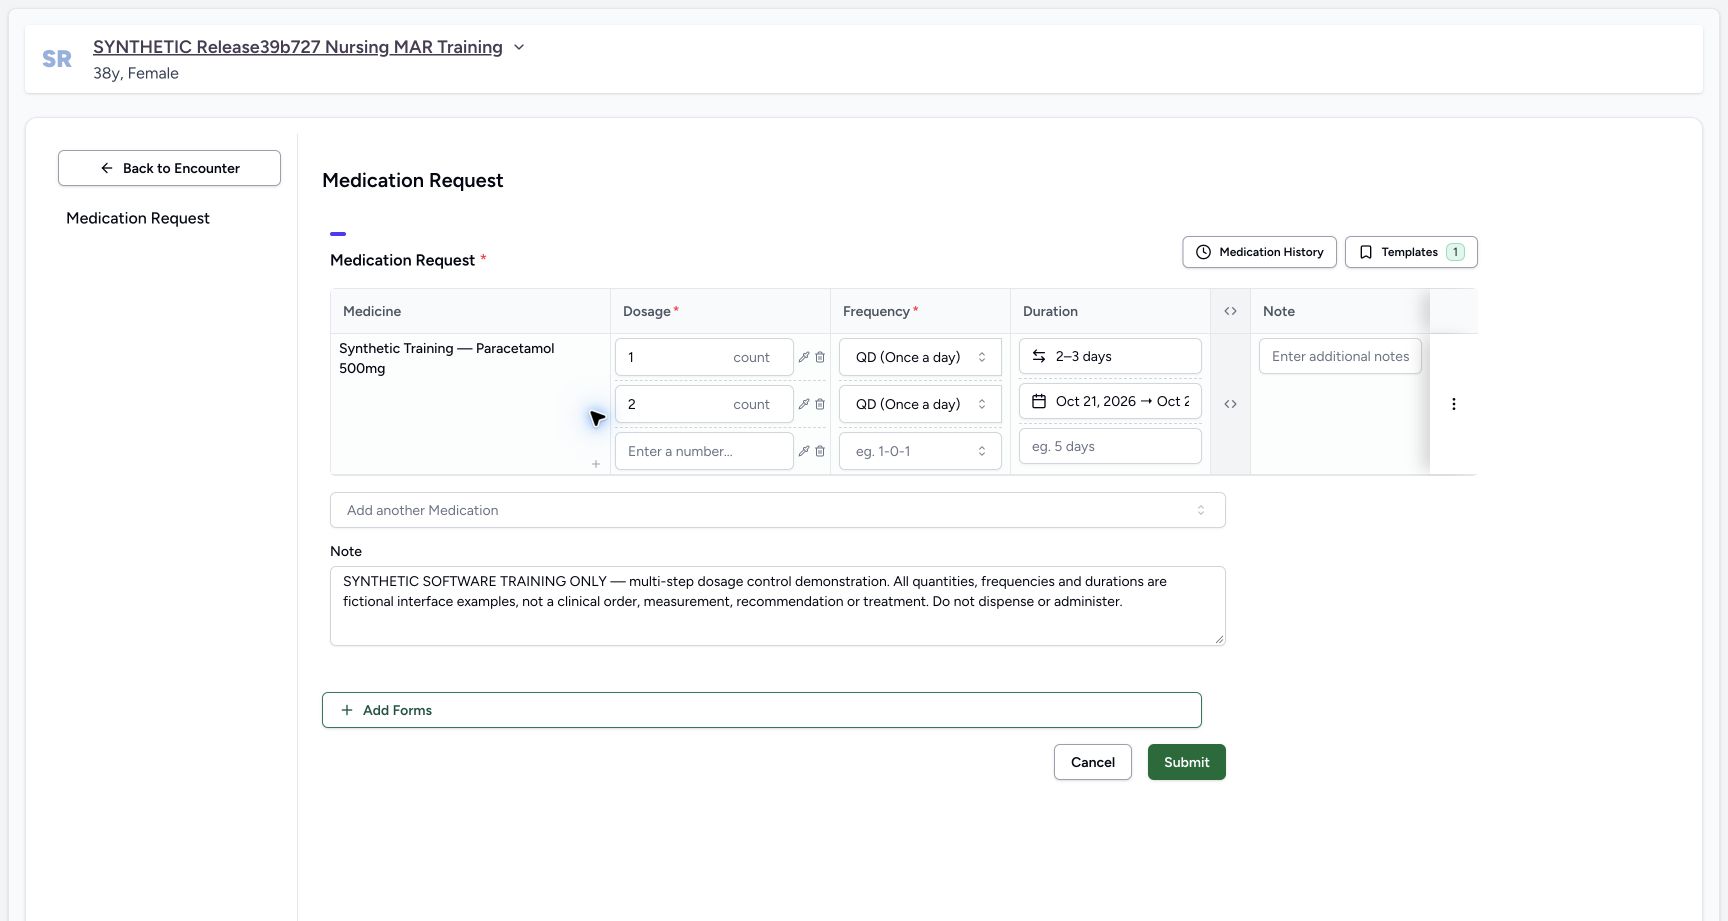Click into the SYNTHETIC SOFTWARE TRAINING note textarea
The height and width of the screenshot is (921, 1728).
tap(777, 606)
